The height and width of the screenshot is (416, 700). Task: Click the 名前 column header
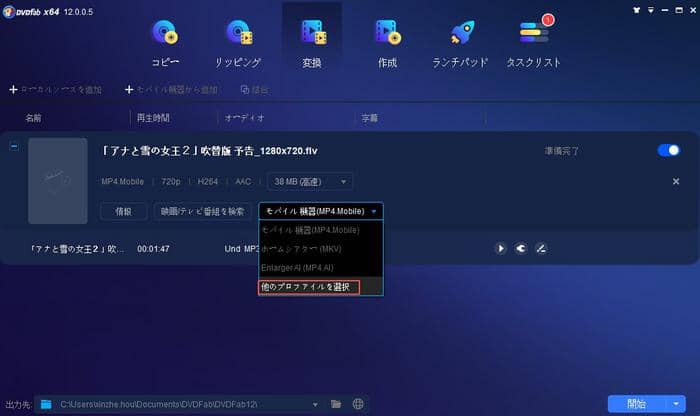pyautogui.click(x=33, y=118)
